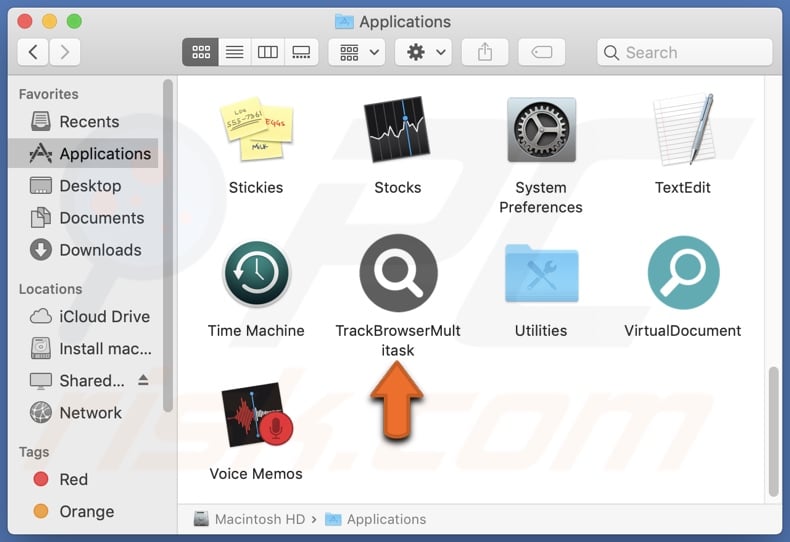
Task: Open the Stocks app icon
Action: click(x=397, y=129)
